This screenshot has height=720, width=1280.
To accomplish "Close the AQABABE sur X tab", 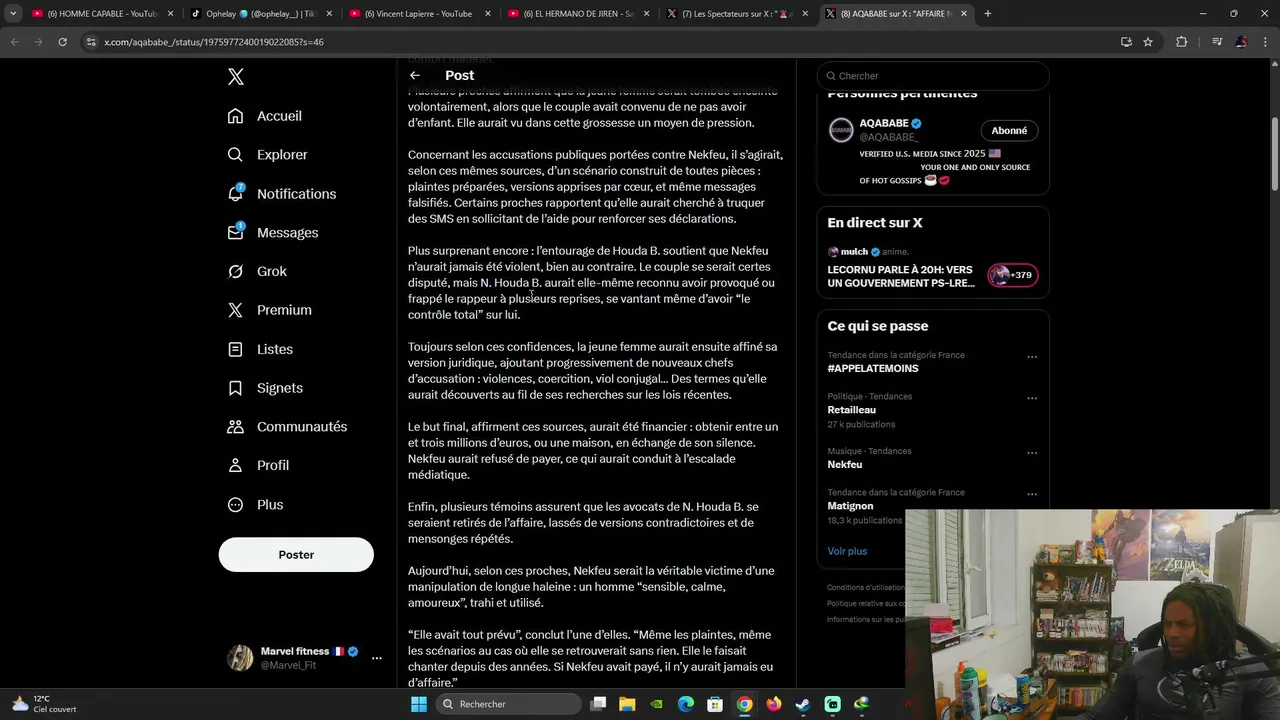I will [x=964, y=14].
